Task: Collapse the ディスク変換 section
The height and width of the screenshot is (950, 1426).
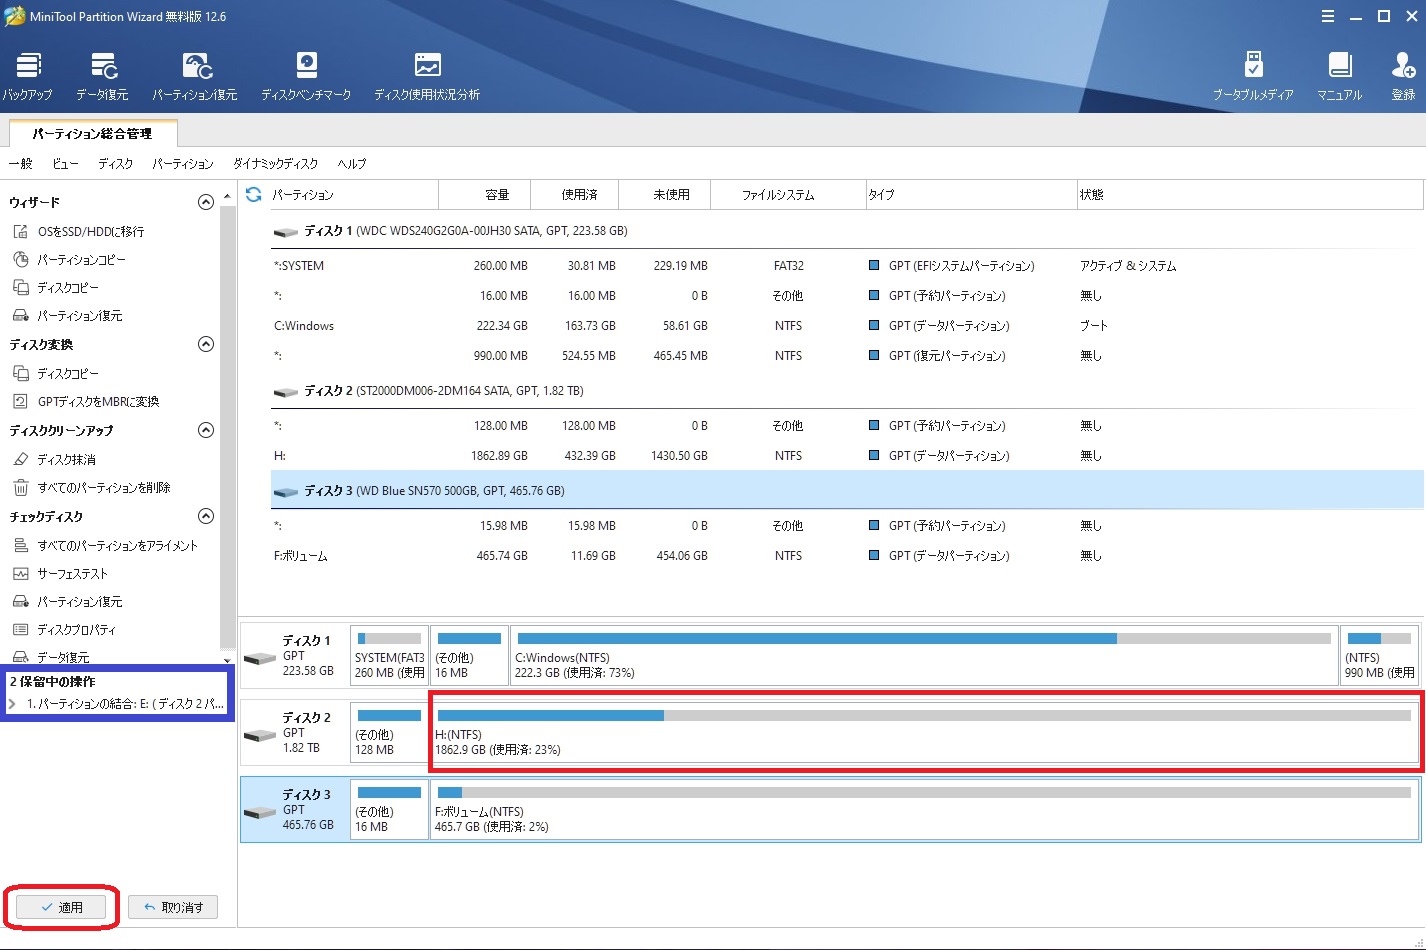Action: point(206,344)
